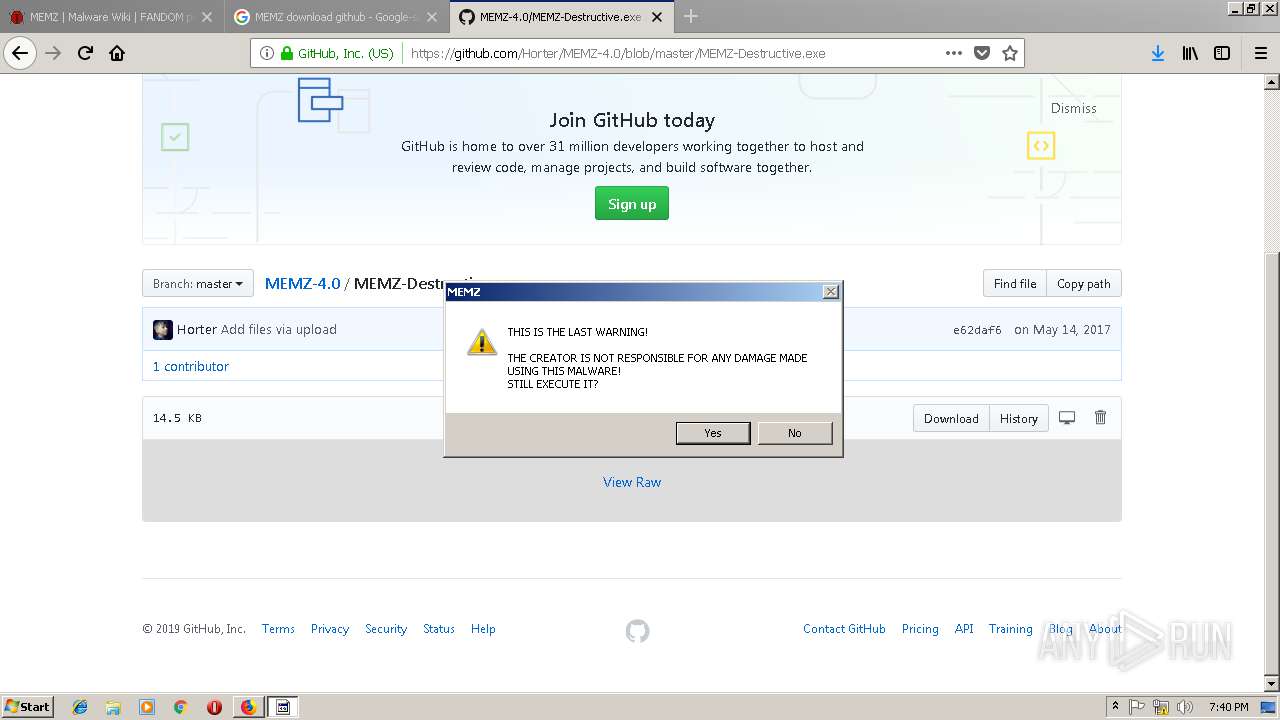
Task: Open the Status footer link
Action: (x=439, y=629)
